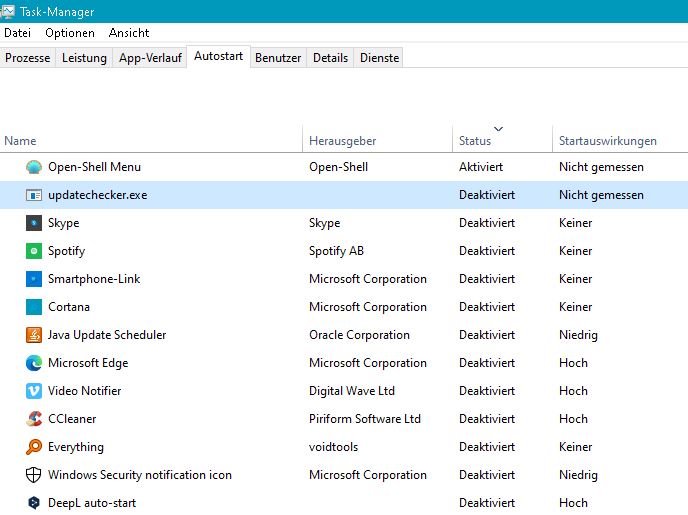Image resolution: width=688 pixels, height=515 pixels.
Task: Click publisher Spotify AB
Action: [336, 251]
